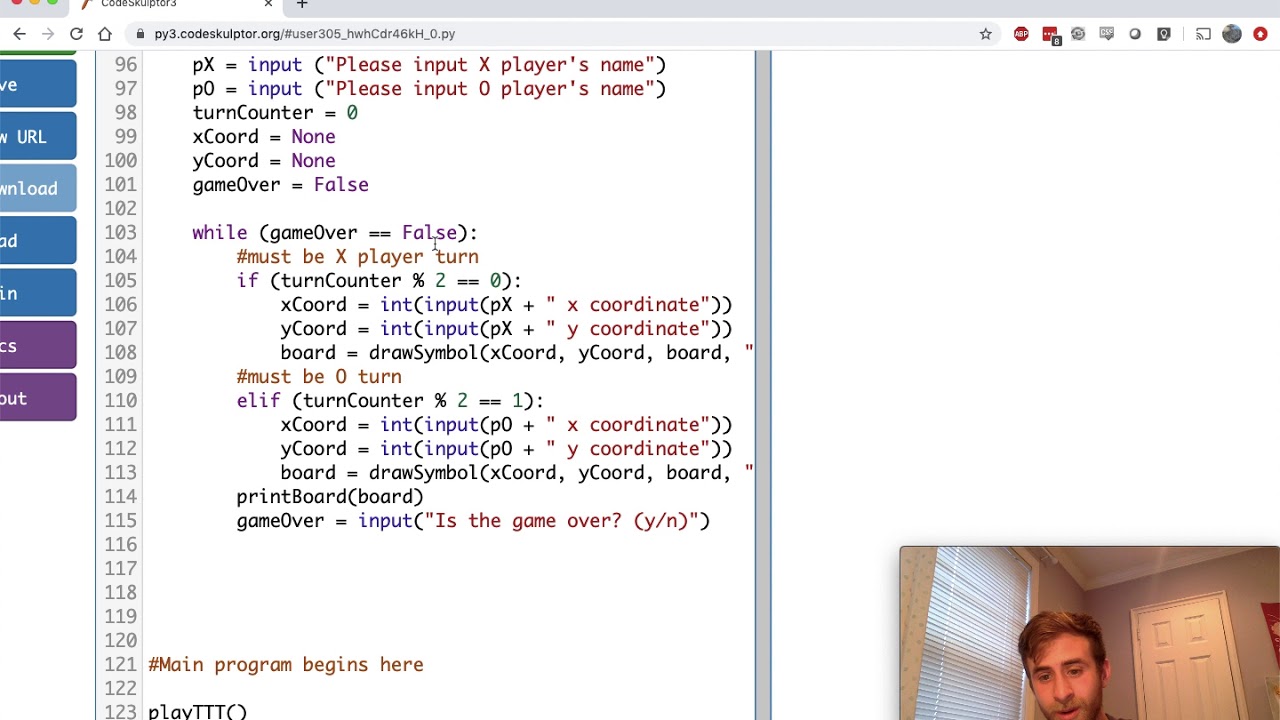Screen dimensions: 1280x720
Task: Place cursor on empty line 117
Action: coord(450,569)
